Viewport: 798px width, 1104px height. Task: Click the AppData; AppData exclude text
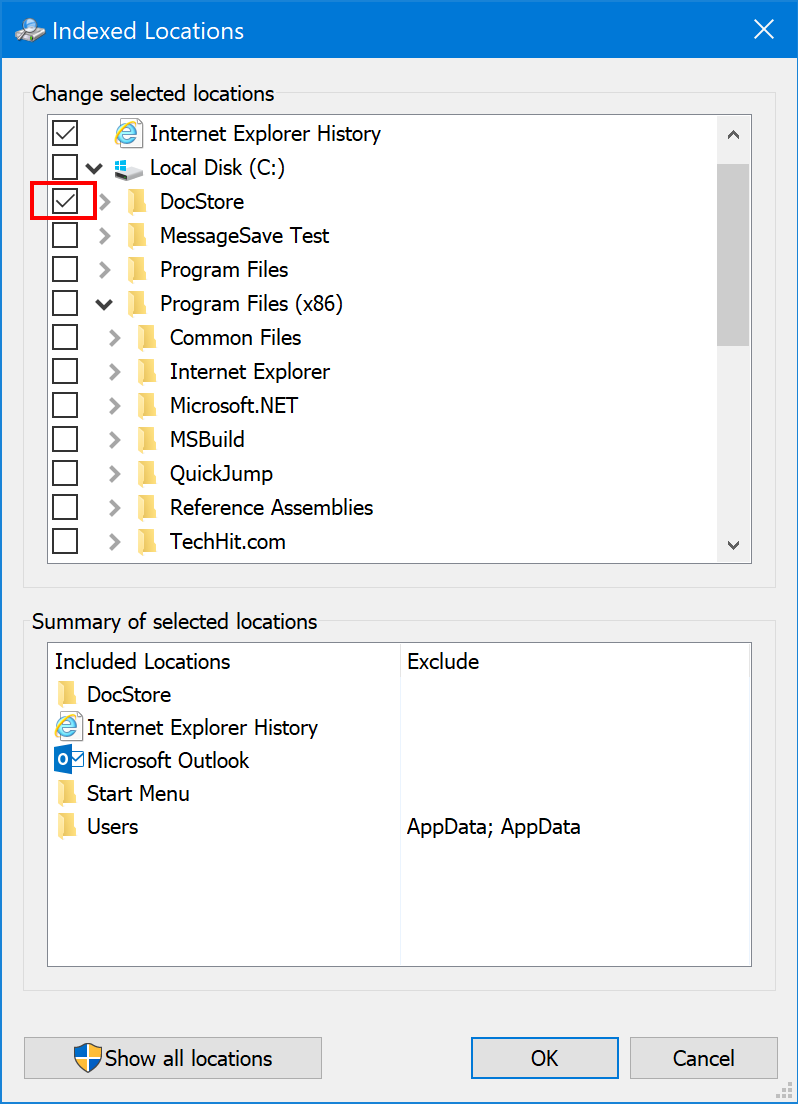pos(494,827)
